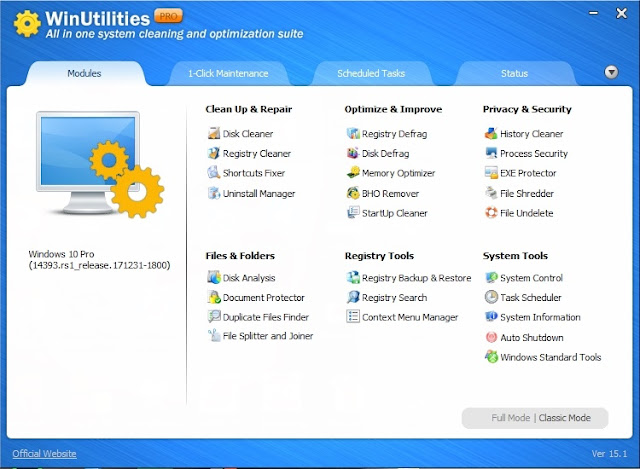Screen dimensions: 640x469
Task: Switch to the 1-Click Maintenance tab
Action: click(228, 73)
